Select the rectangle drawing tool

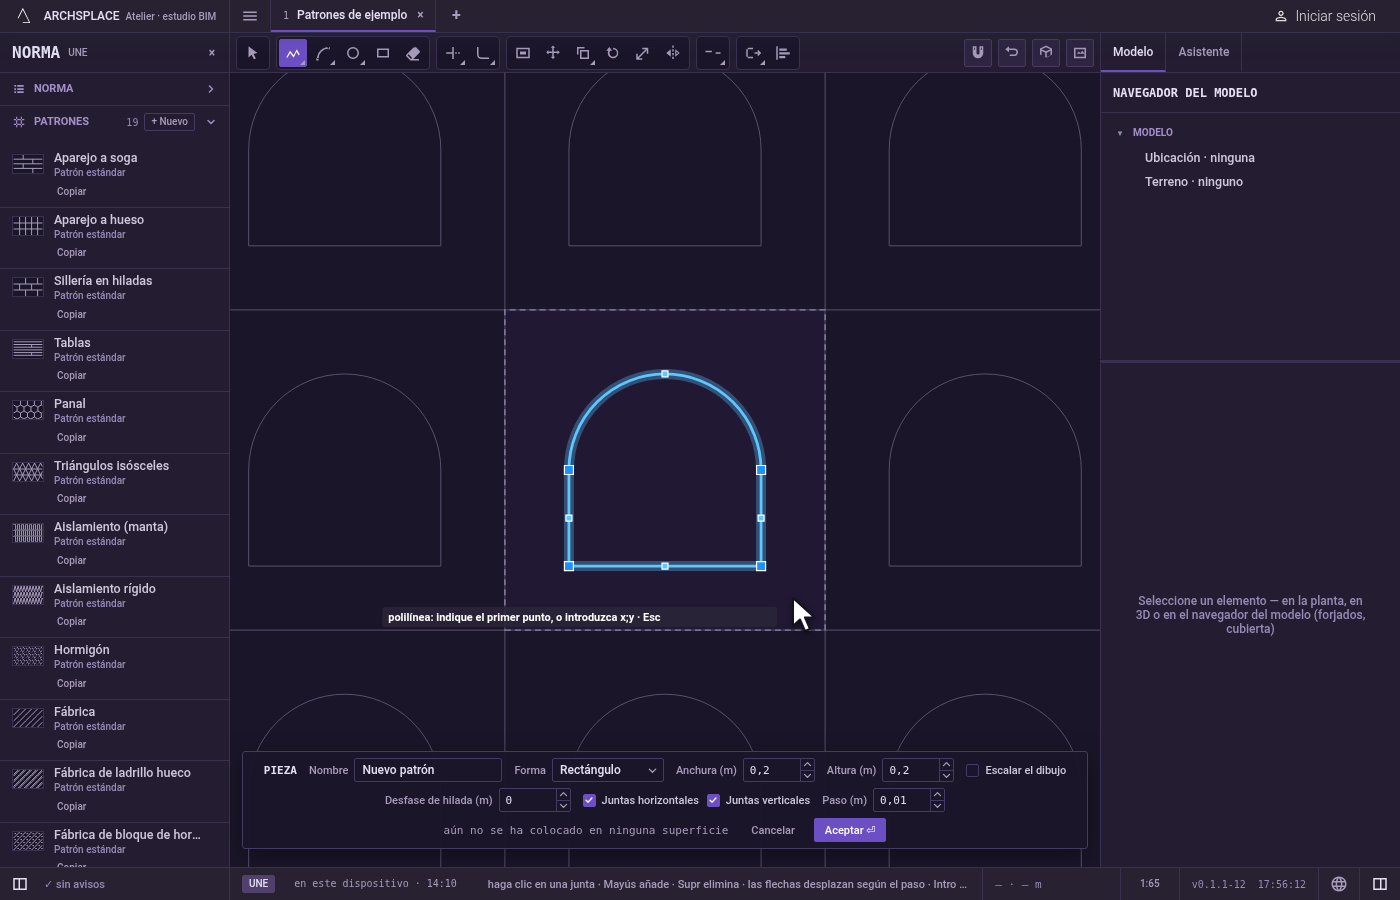point(383,53)
